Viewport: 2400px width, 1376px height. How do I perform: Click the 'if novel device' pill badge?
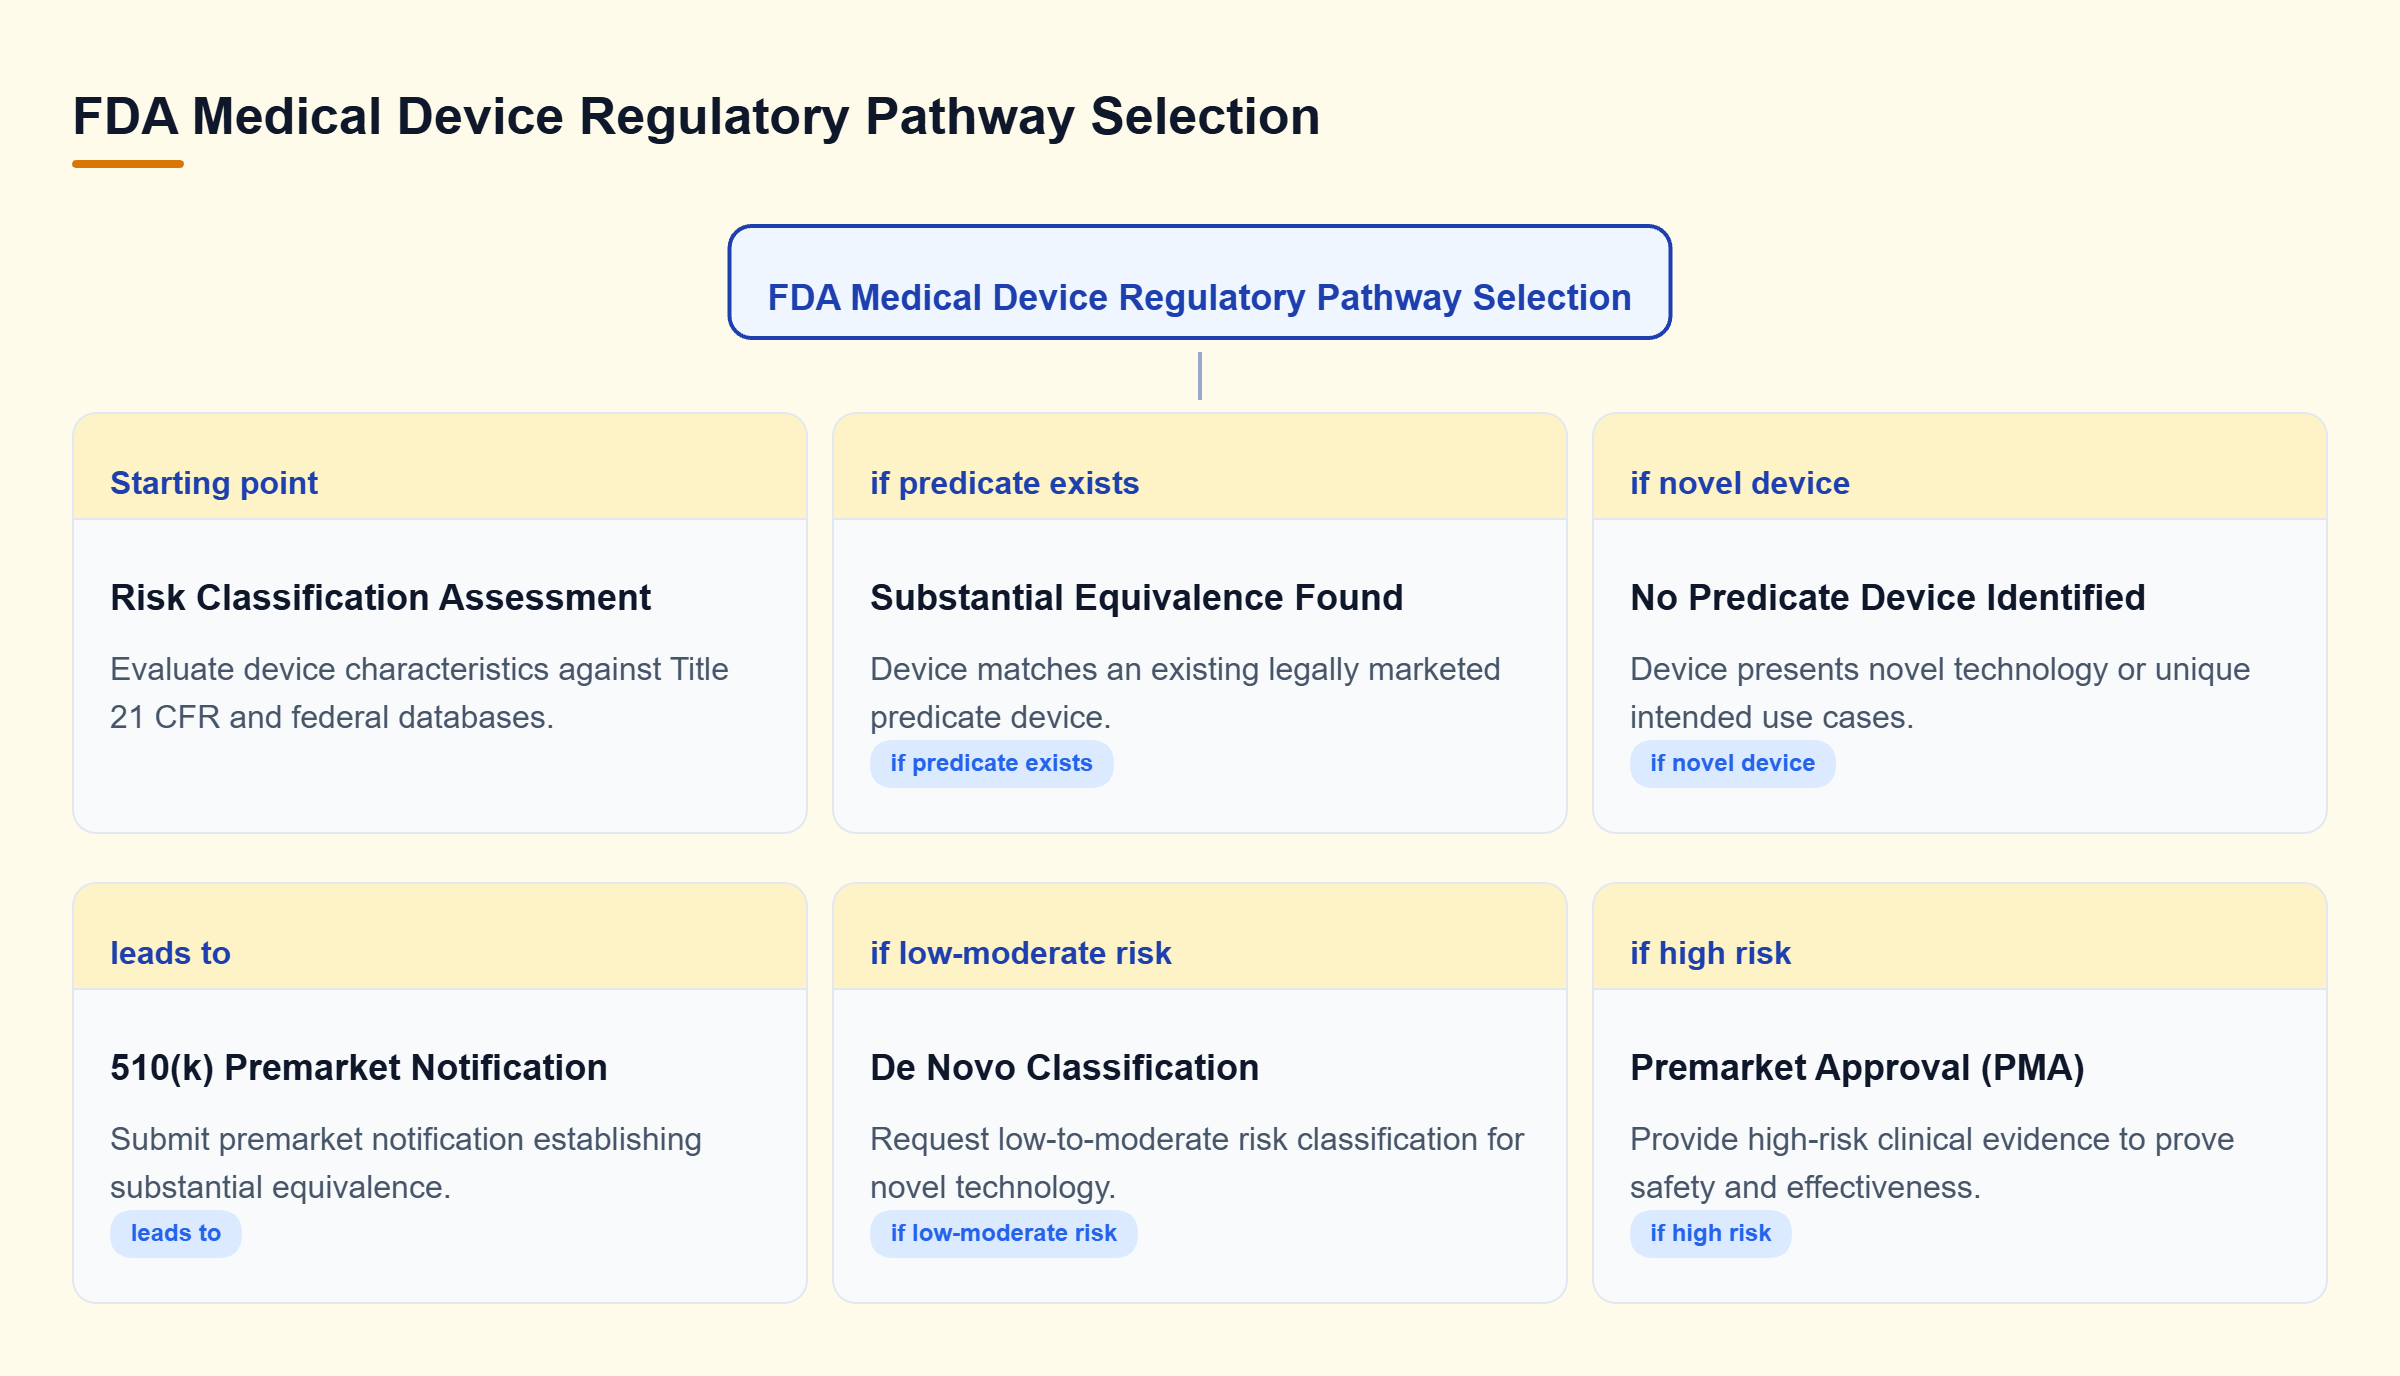pyautogui.click(x=1732, y=763)
